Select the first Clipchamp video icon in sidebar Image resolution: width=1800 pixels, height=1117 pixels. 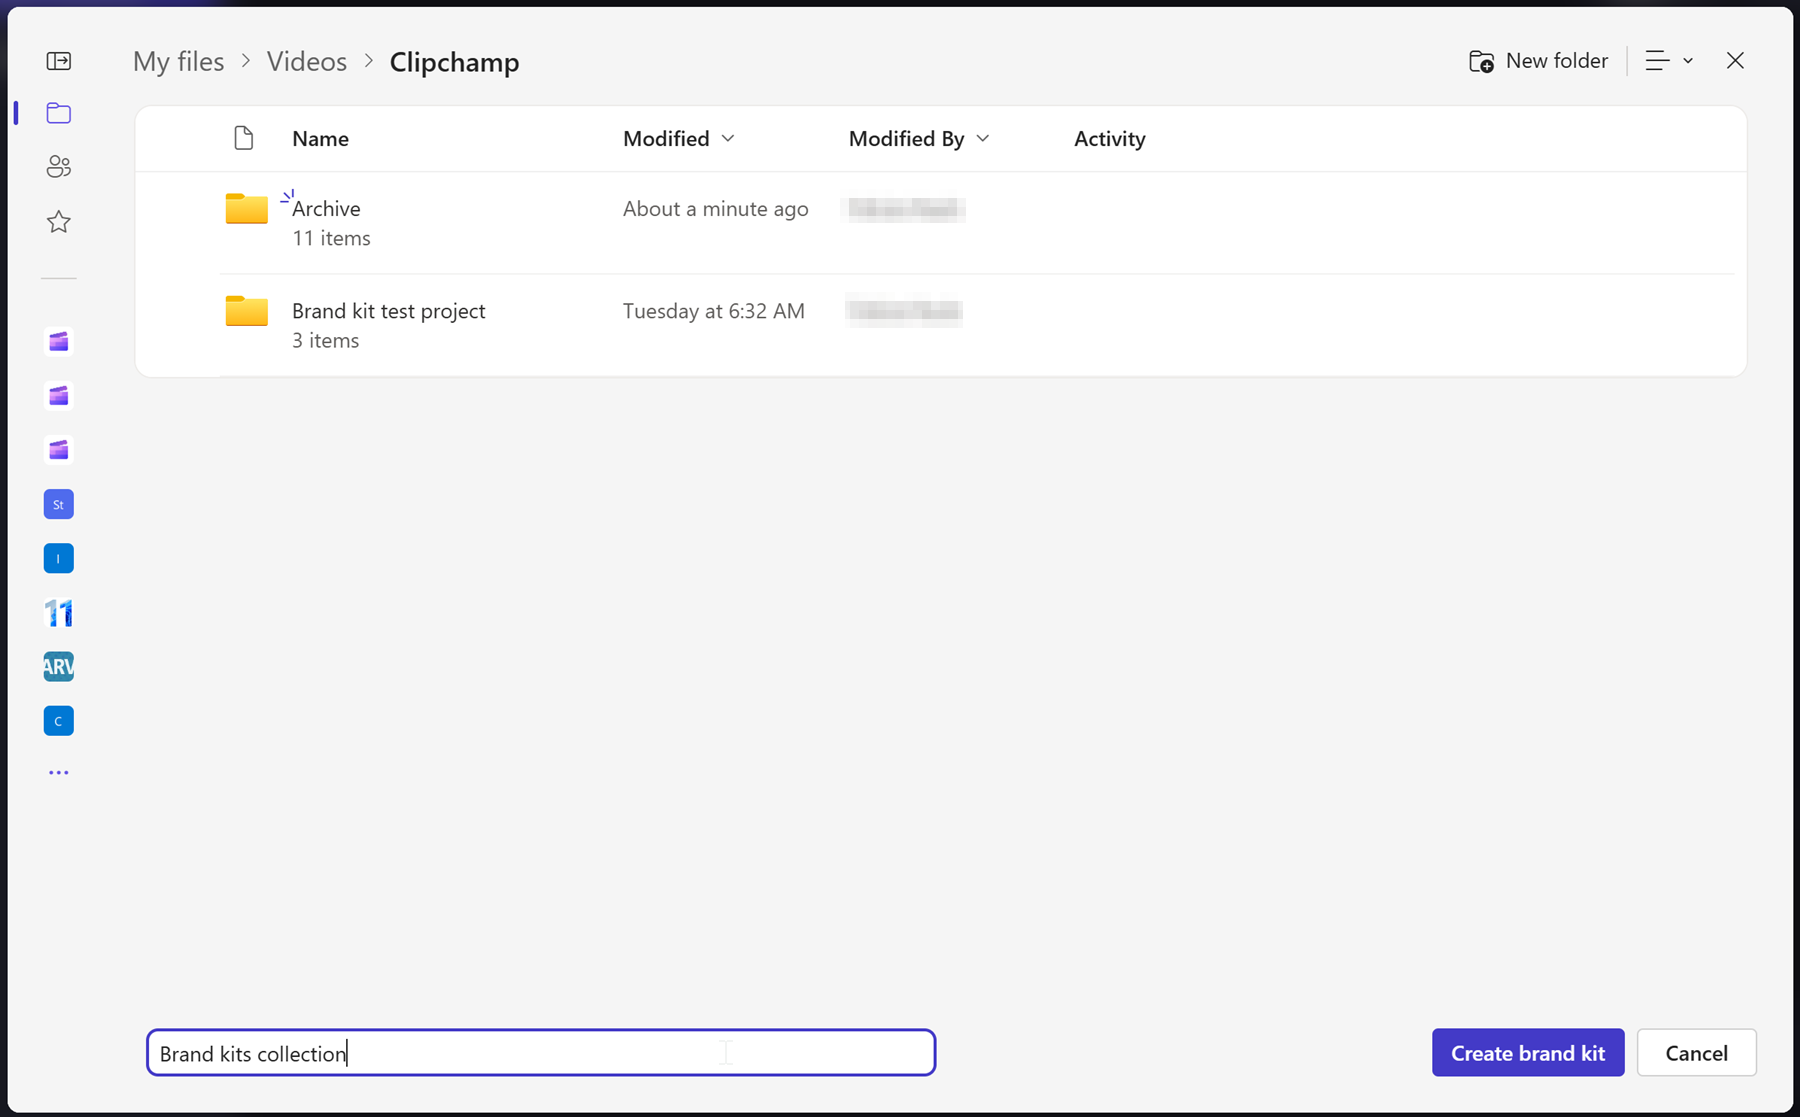pyautogui.click(x=59, y=342)
